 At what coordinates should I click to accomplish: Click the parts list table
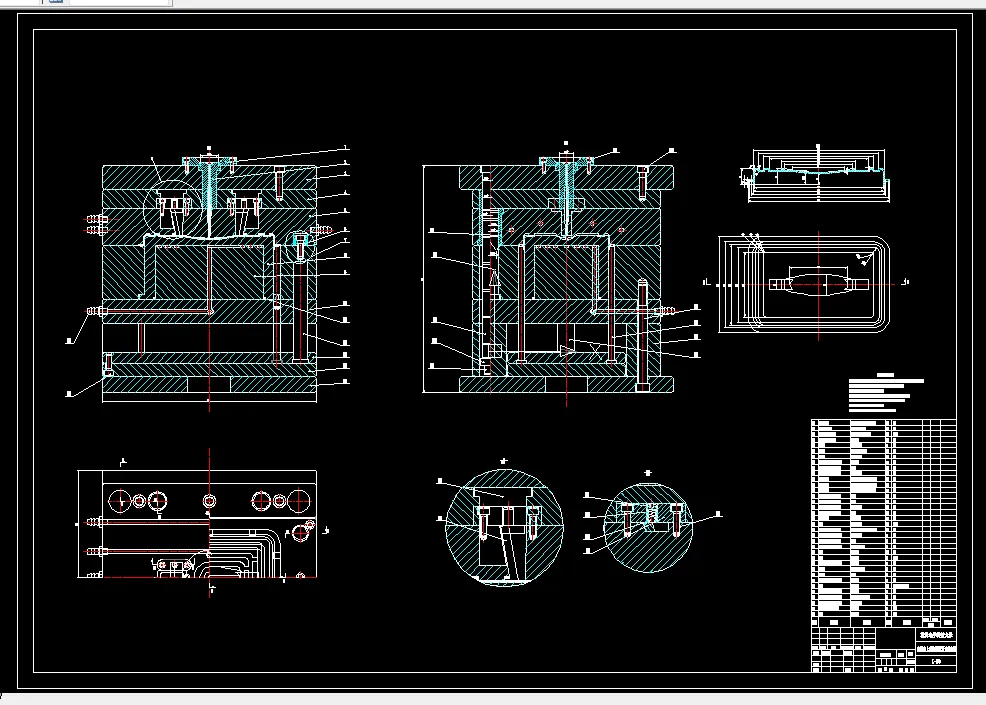coord(884,523)
